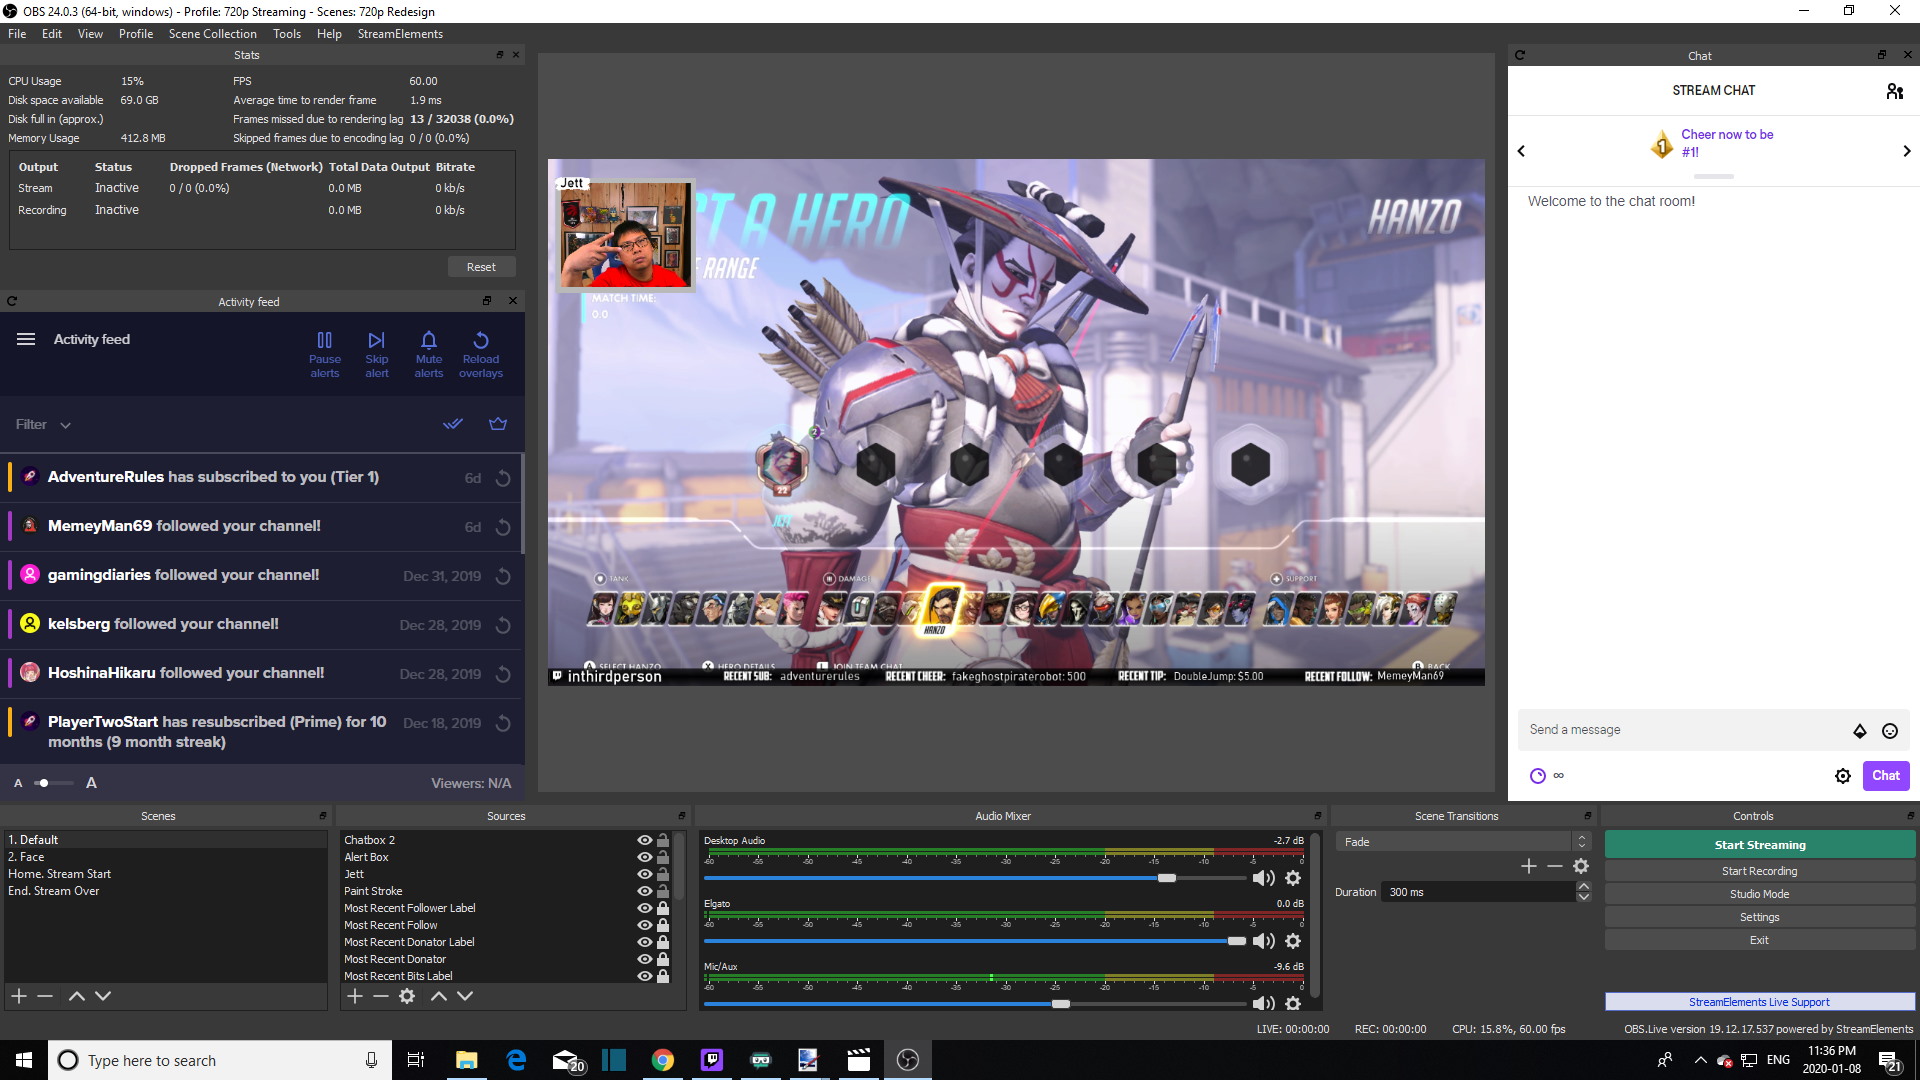Replay the AdventureRules subscription alert
This screenshot has width=1920, height=1080.
point(504,478)
